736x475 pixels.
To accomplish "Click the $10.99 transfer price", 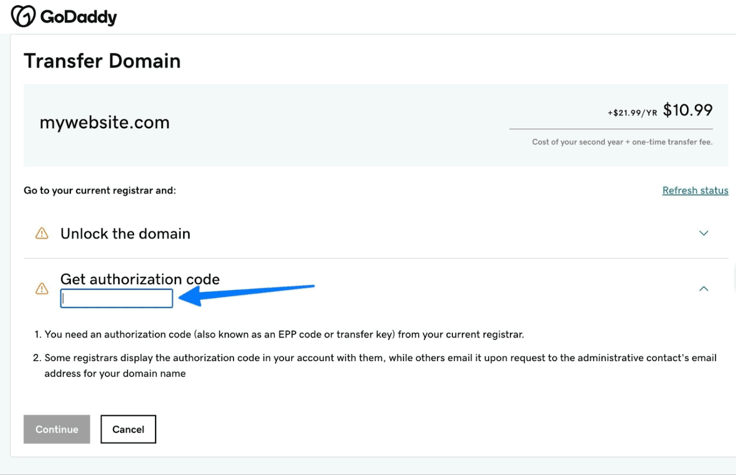I will [688, 110].
